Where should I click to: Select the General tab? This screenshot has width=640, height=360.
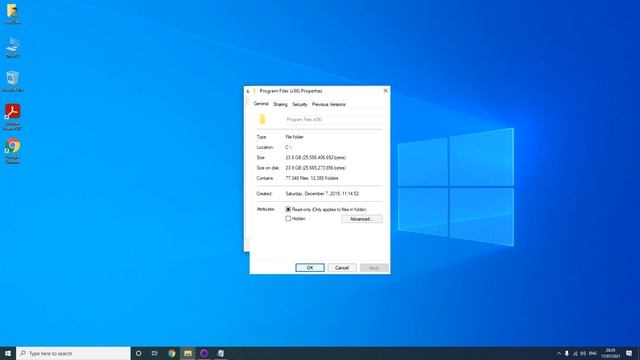tap(261, 104)
